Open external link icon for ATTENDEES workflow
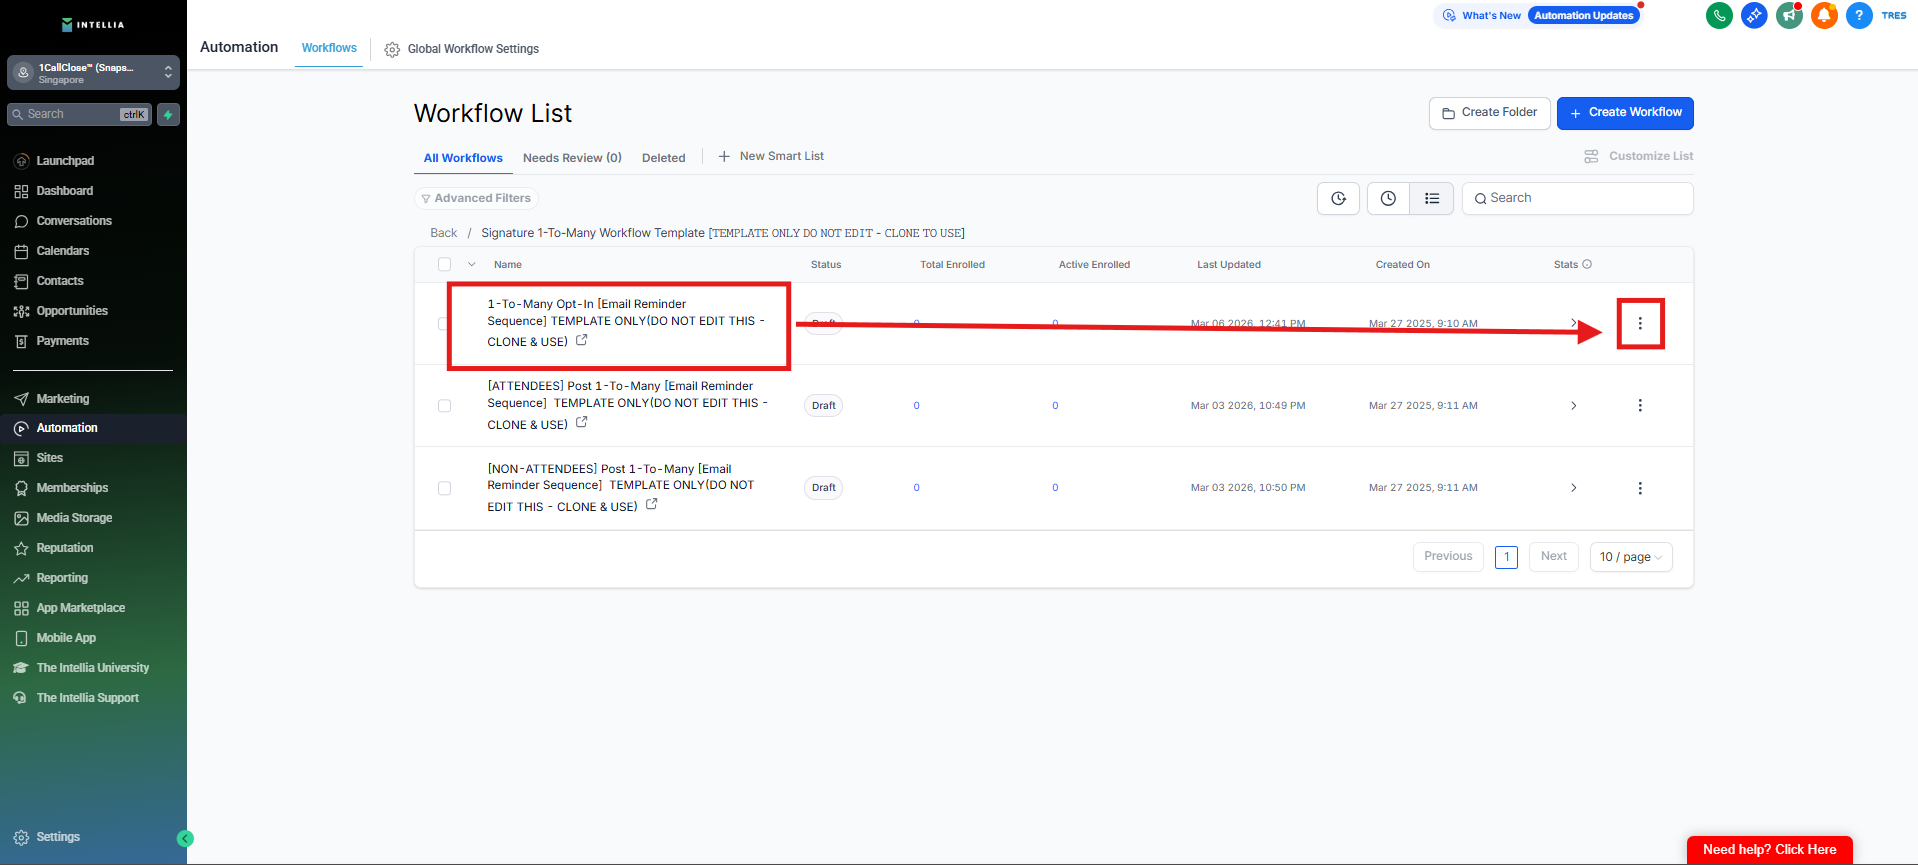The image size is (1918, 865). point(582,423)
